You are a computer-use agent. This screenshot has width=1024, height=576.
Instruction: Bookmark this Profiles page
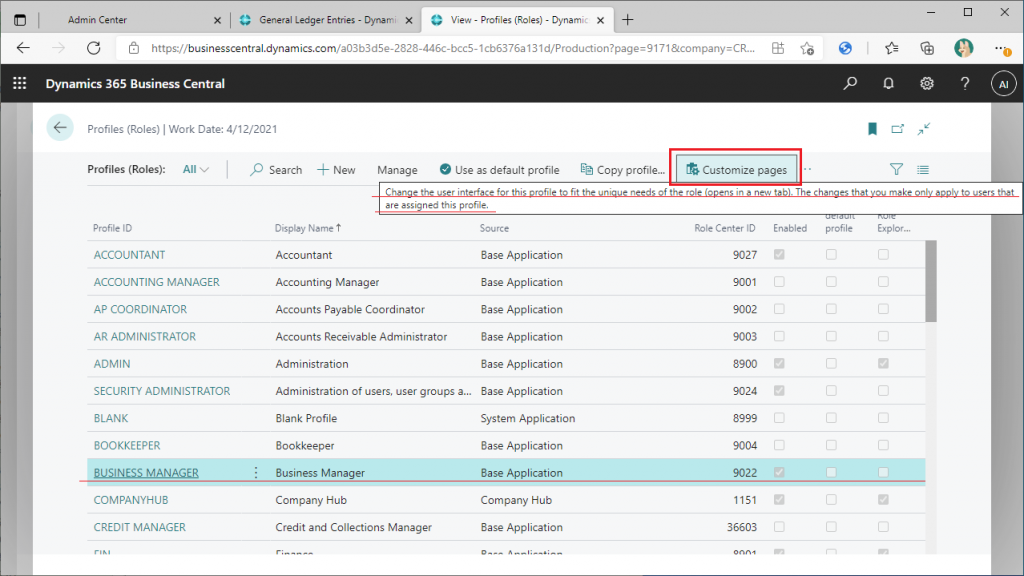872,129
